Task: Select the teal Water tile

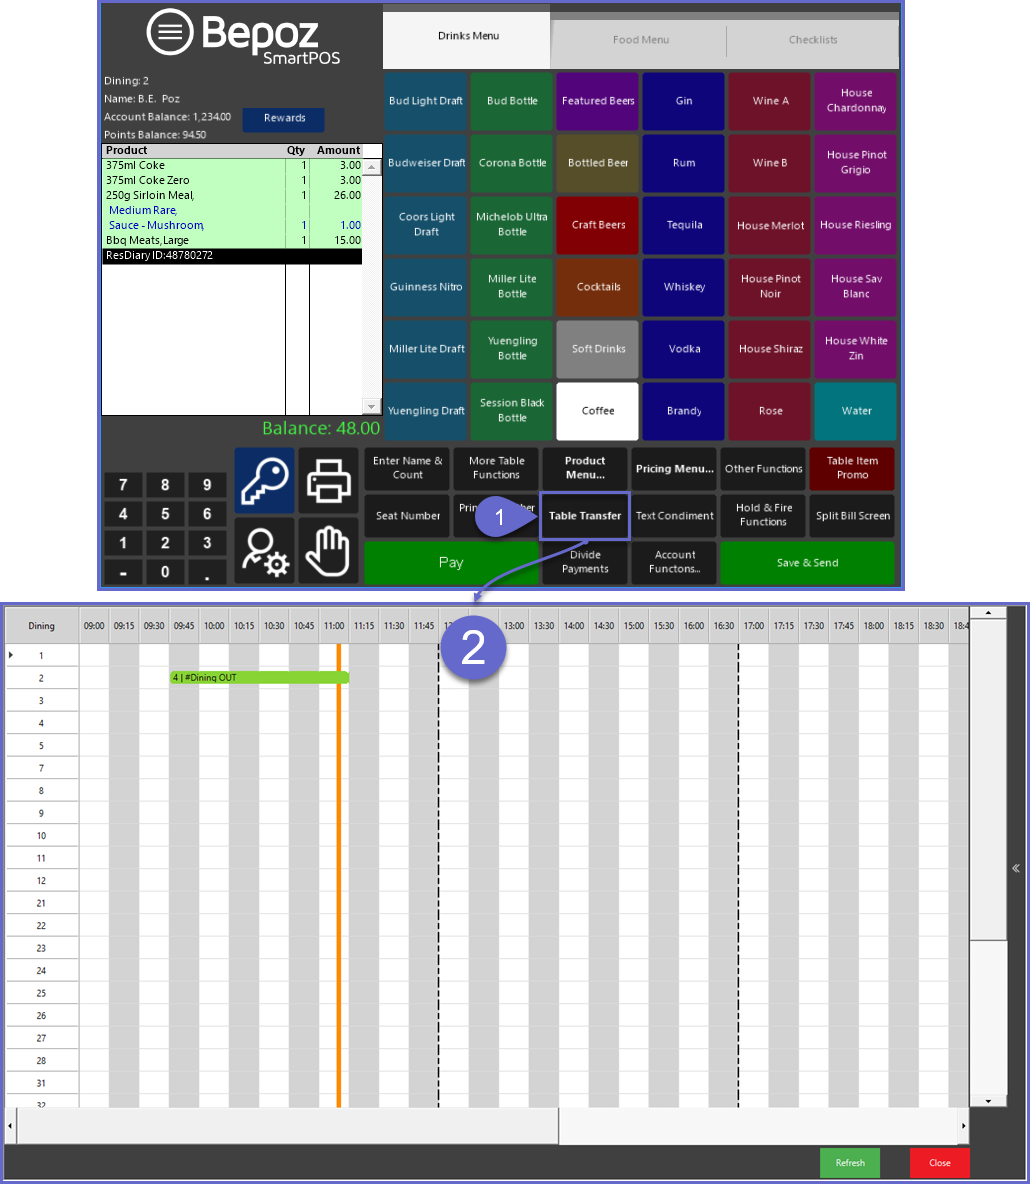Action: coord(856,412)
